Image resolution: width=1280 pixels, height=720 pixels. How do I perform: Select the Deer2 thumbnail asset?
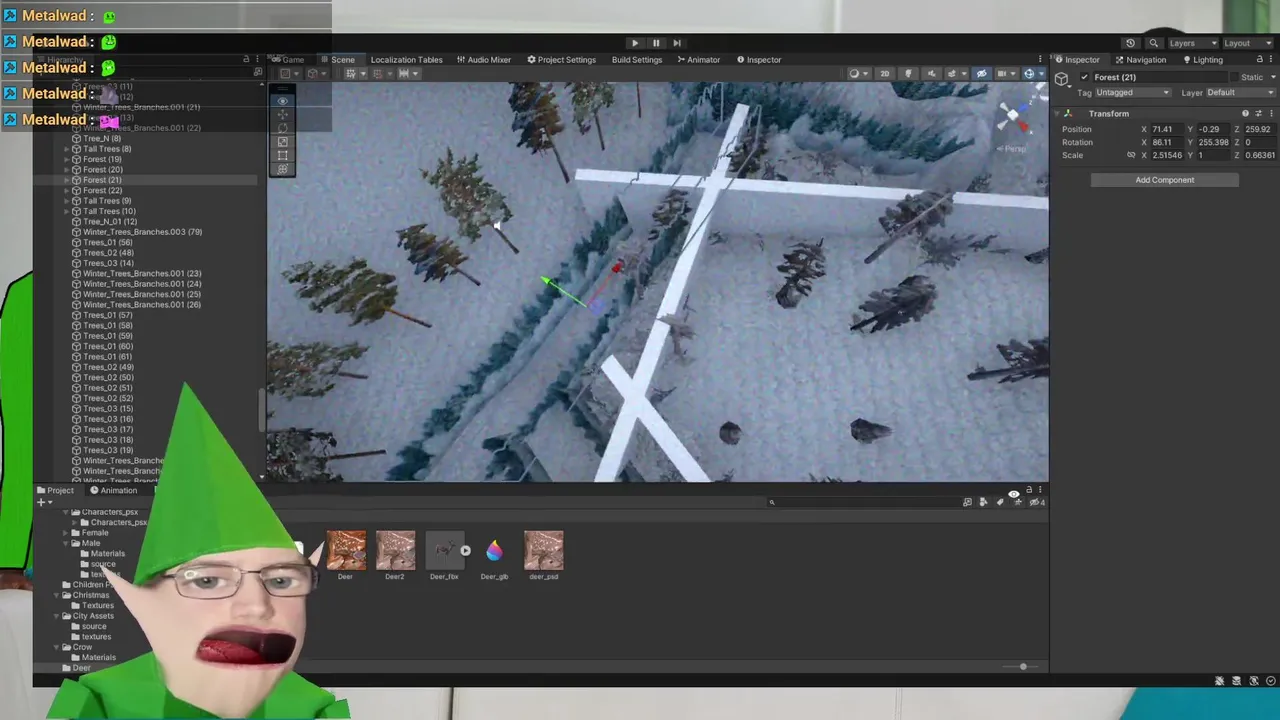395,556
